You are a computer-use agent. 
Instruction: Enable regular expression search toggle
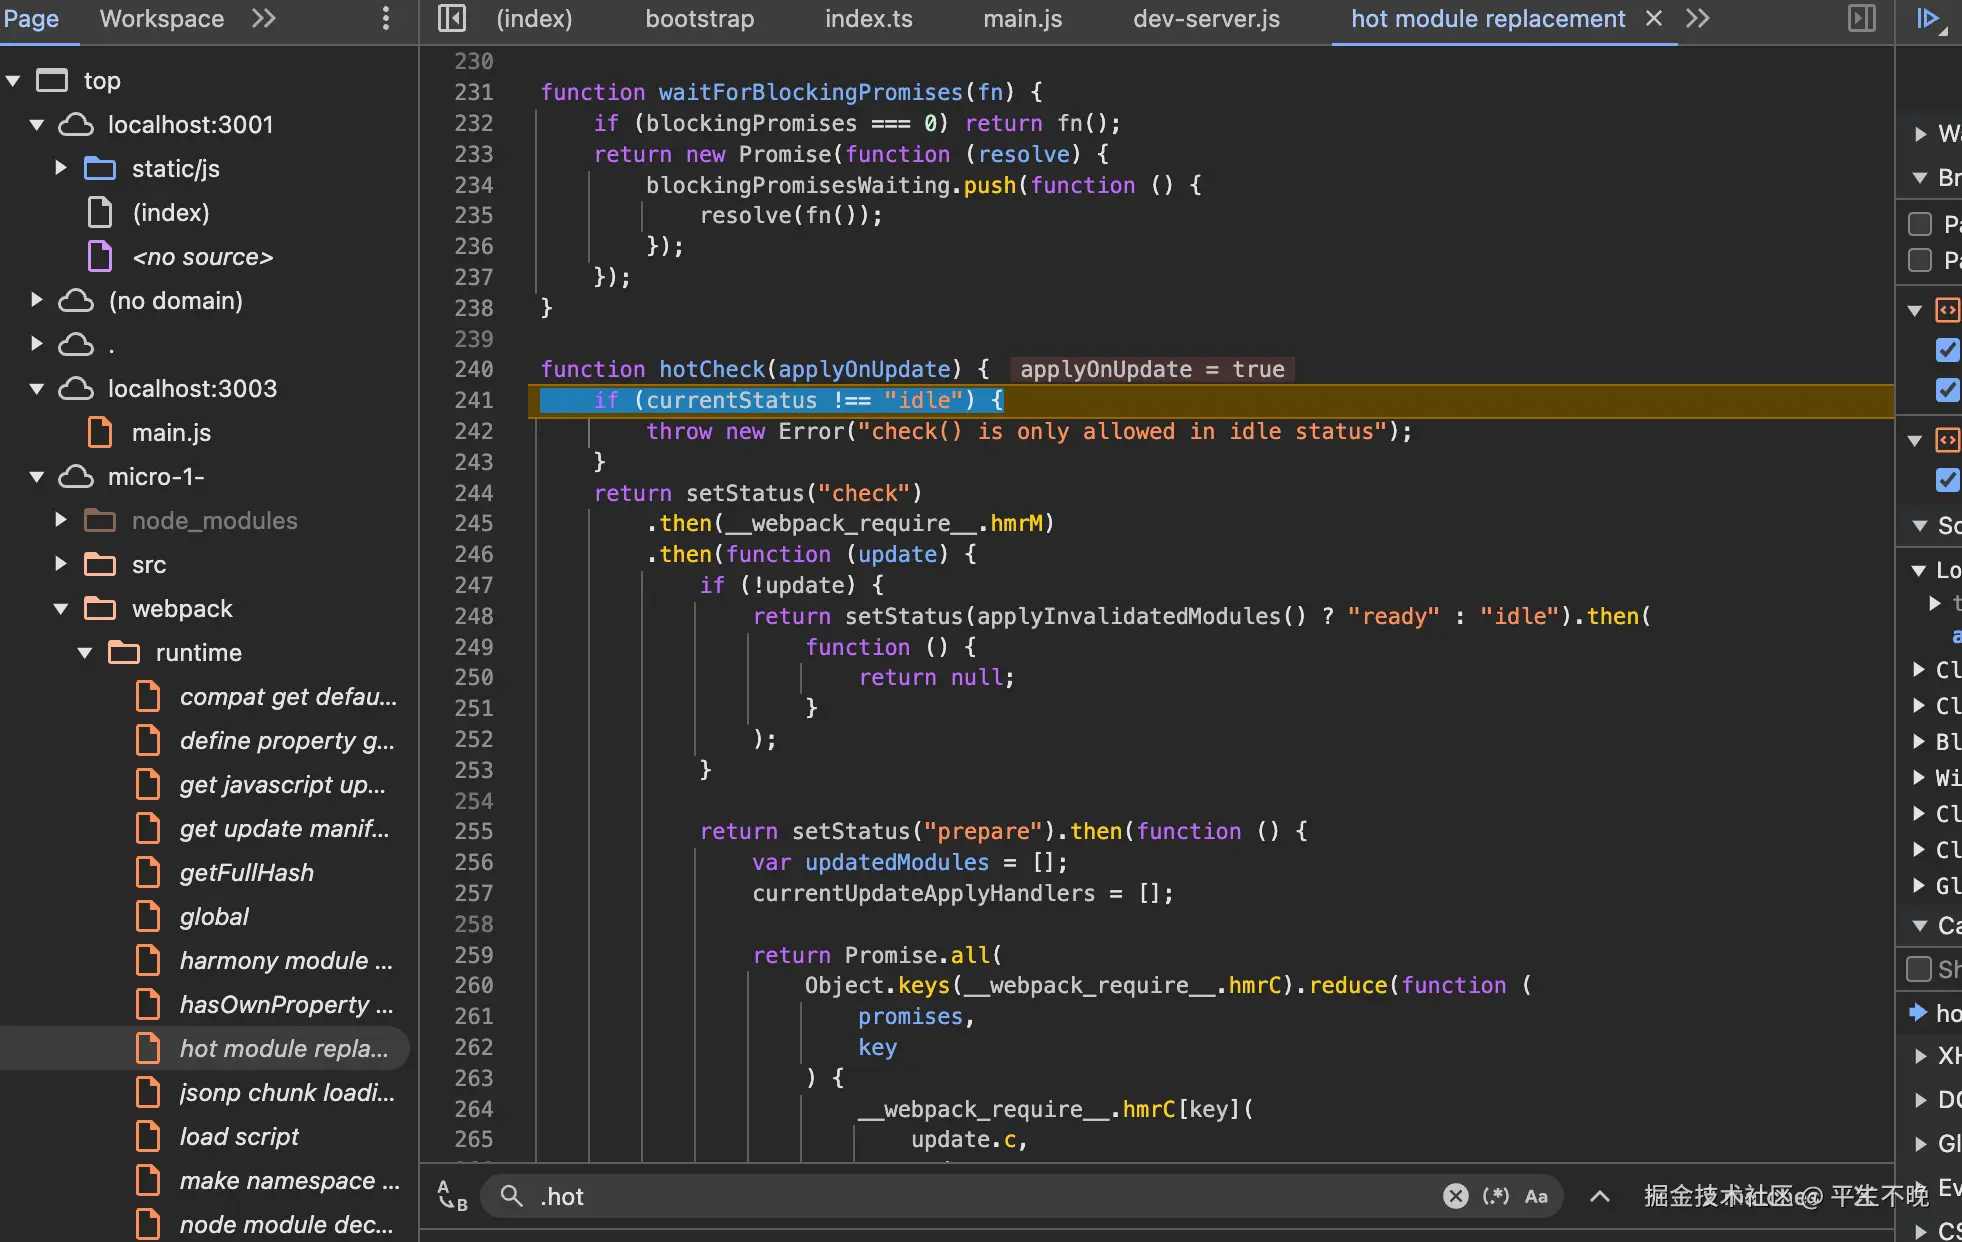coord(1496,1196)
